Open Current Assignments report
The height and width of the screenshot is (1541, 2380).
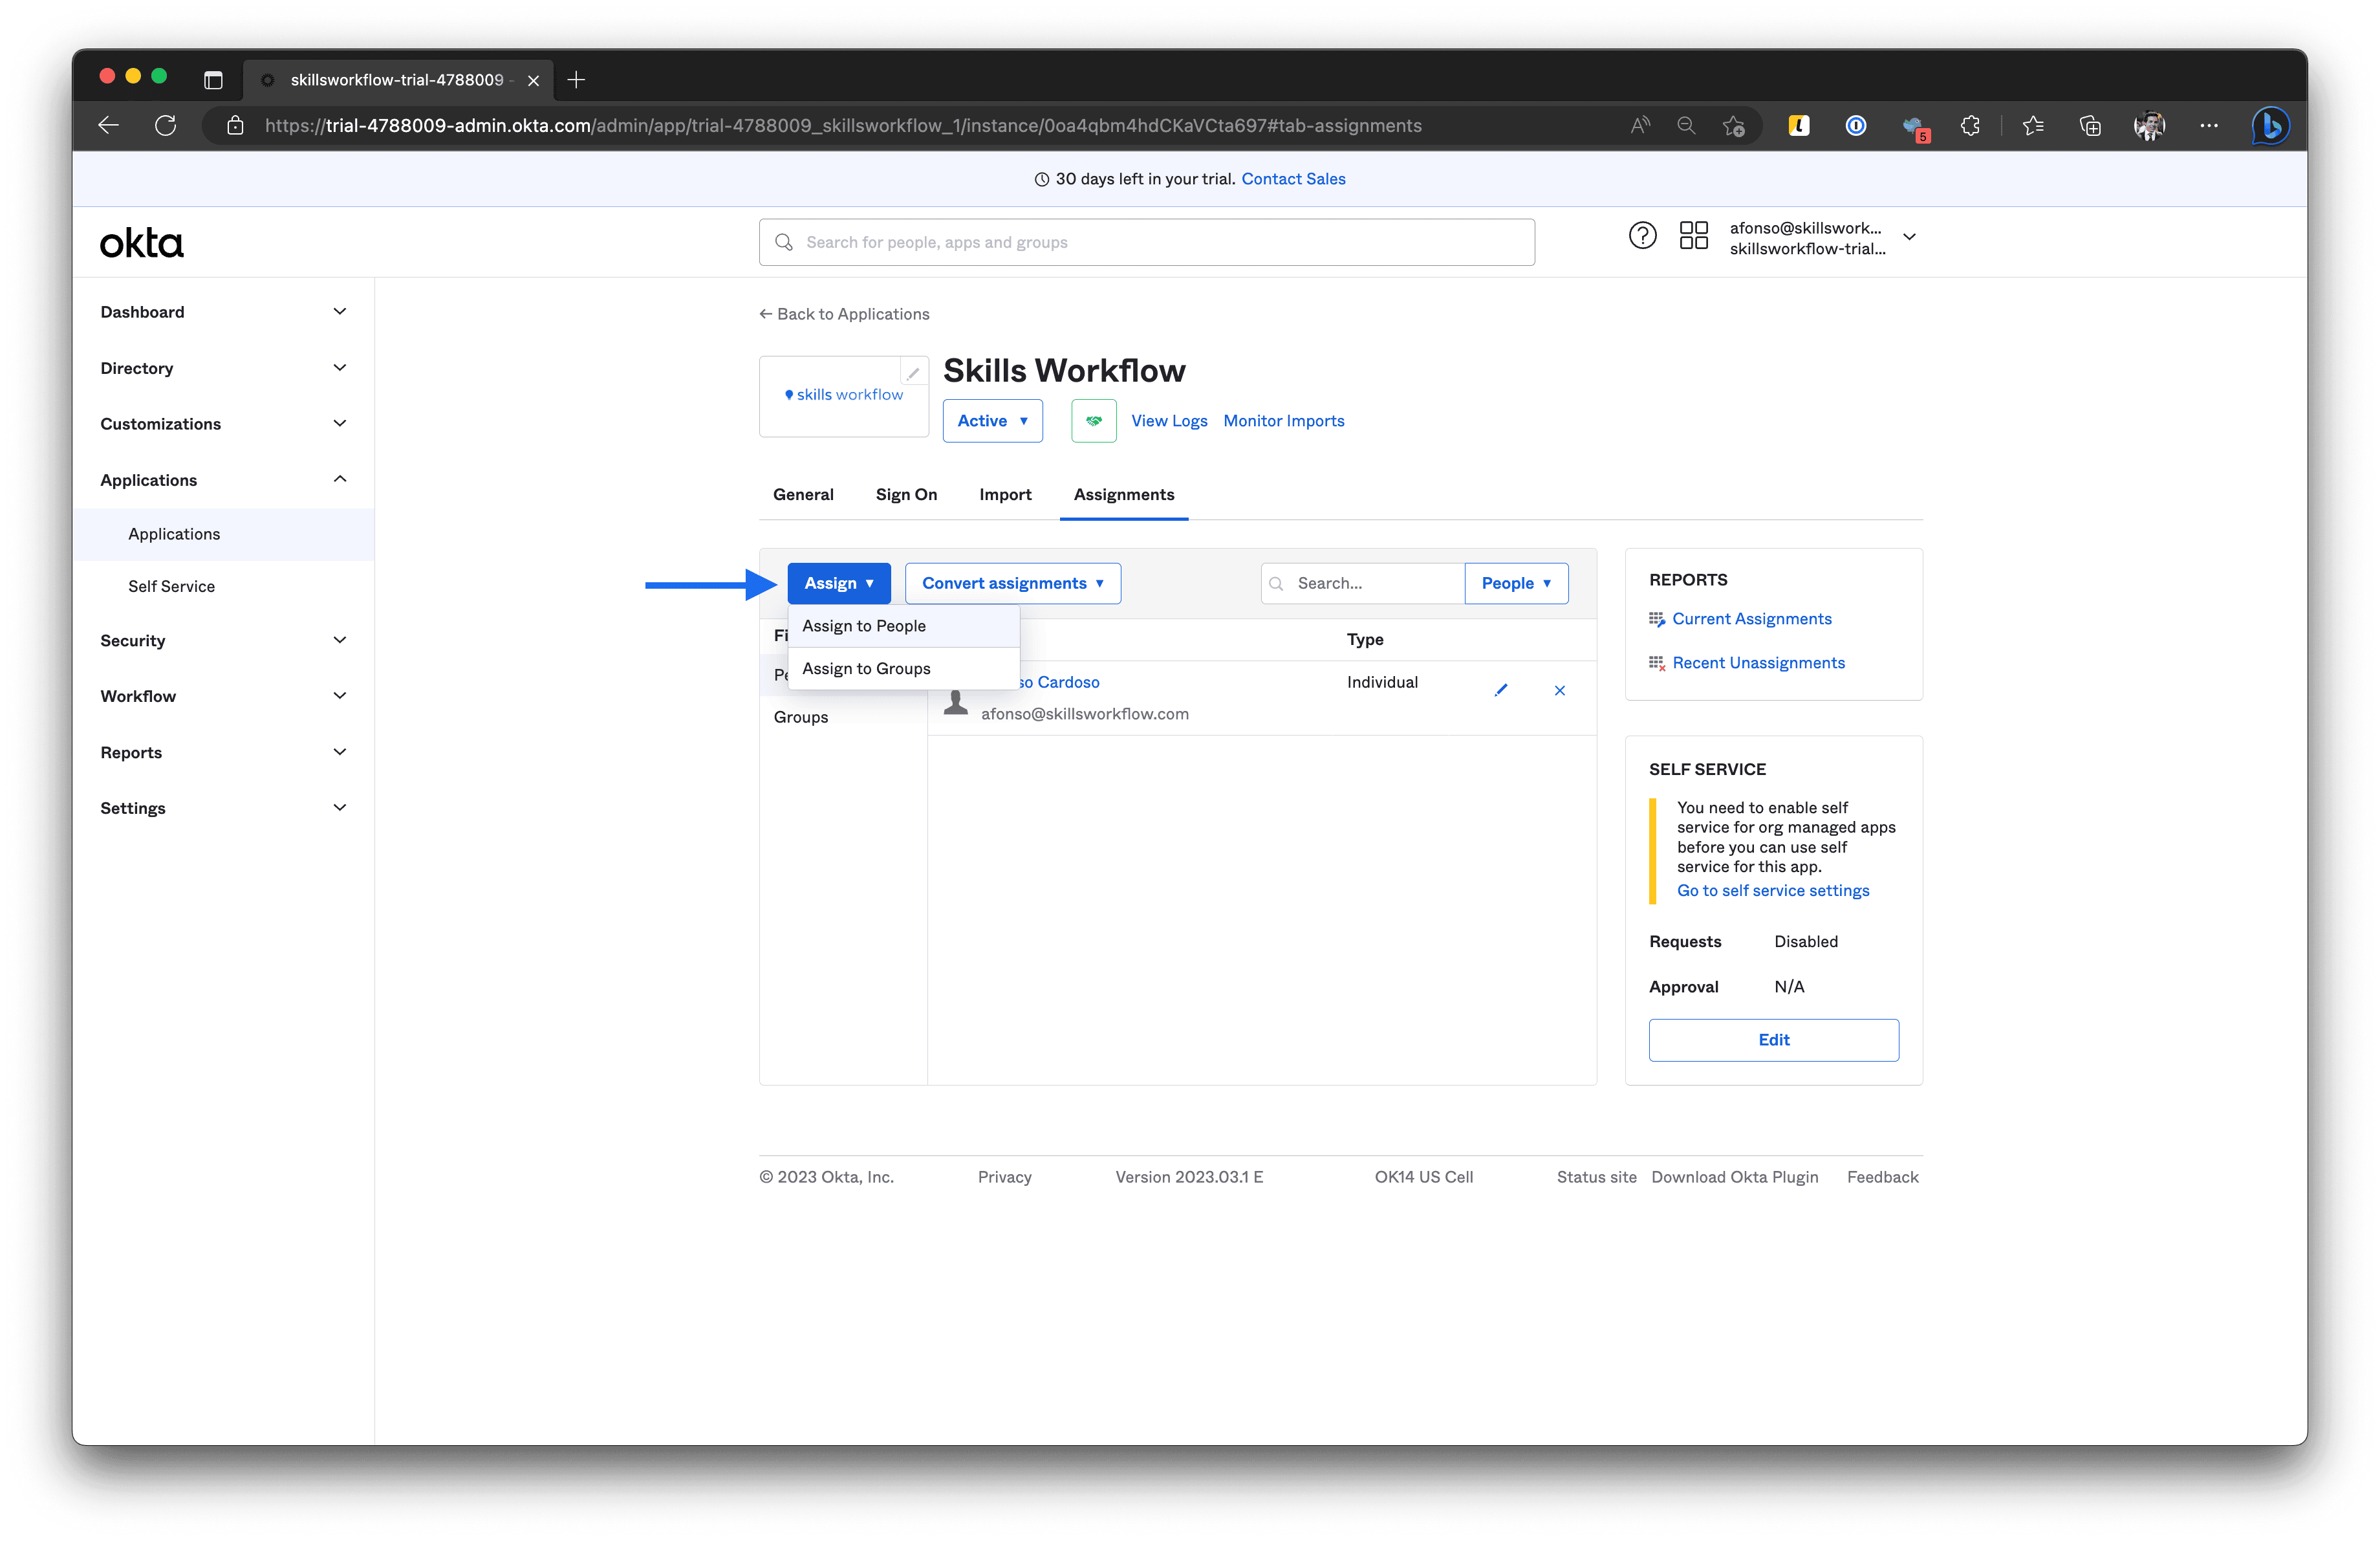tap(1751, 619)
